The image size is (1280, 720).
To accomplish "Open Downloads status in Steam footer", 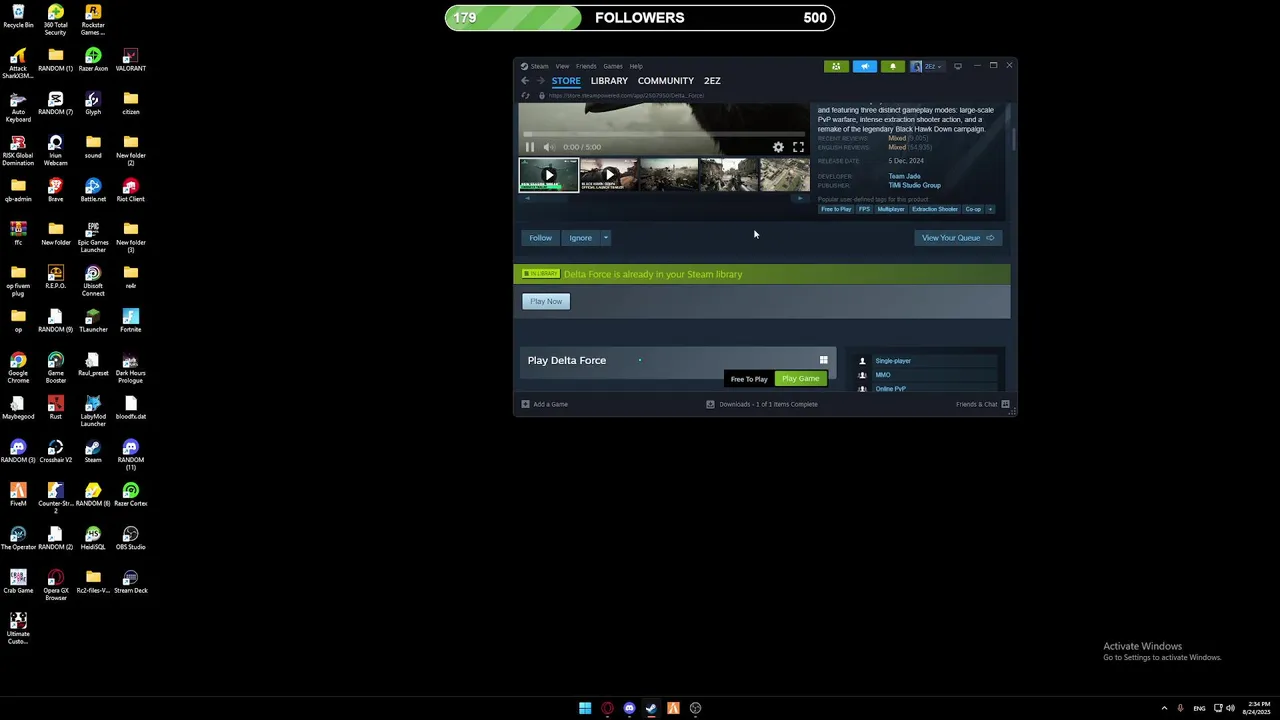I will [x=762, y=404].
